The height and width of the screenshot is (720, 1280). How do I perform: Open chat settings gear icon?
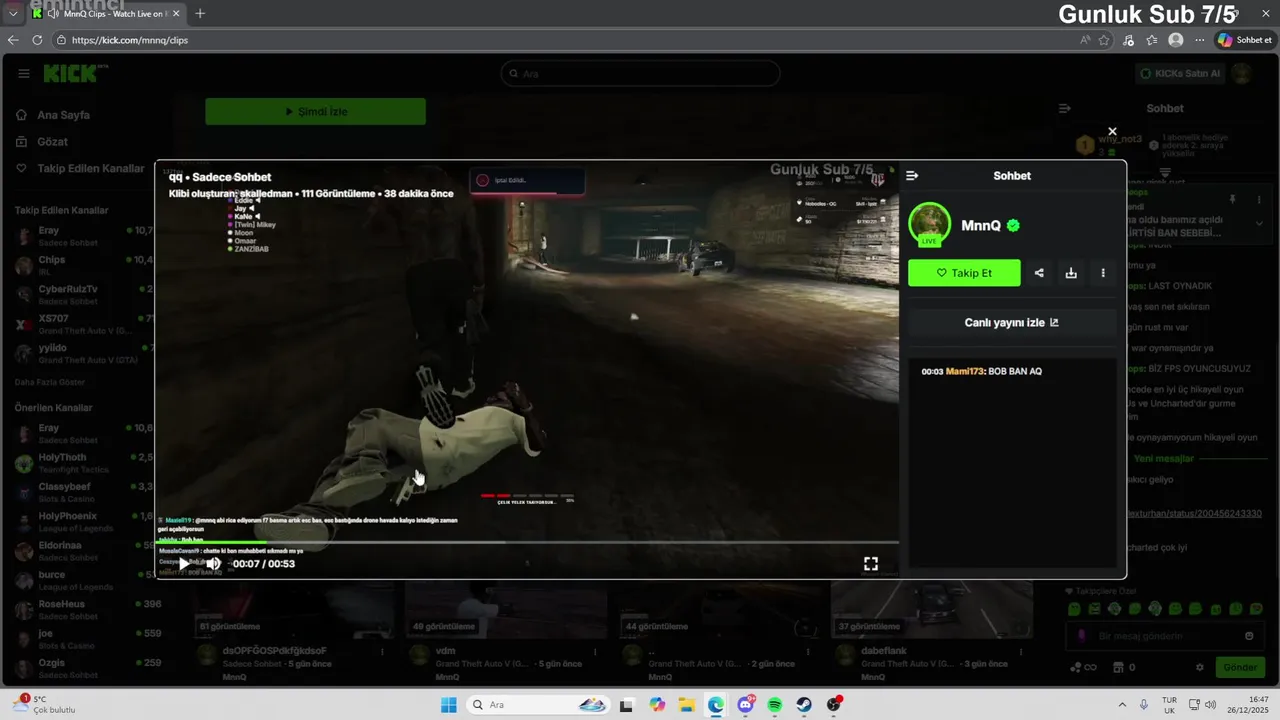click(x=1200, y=667)
